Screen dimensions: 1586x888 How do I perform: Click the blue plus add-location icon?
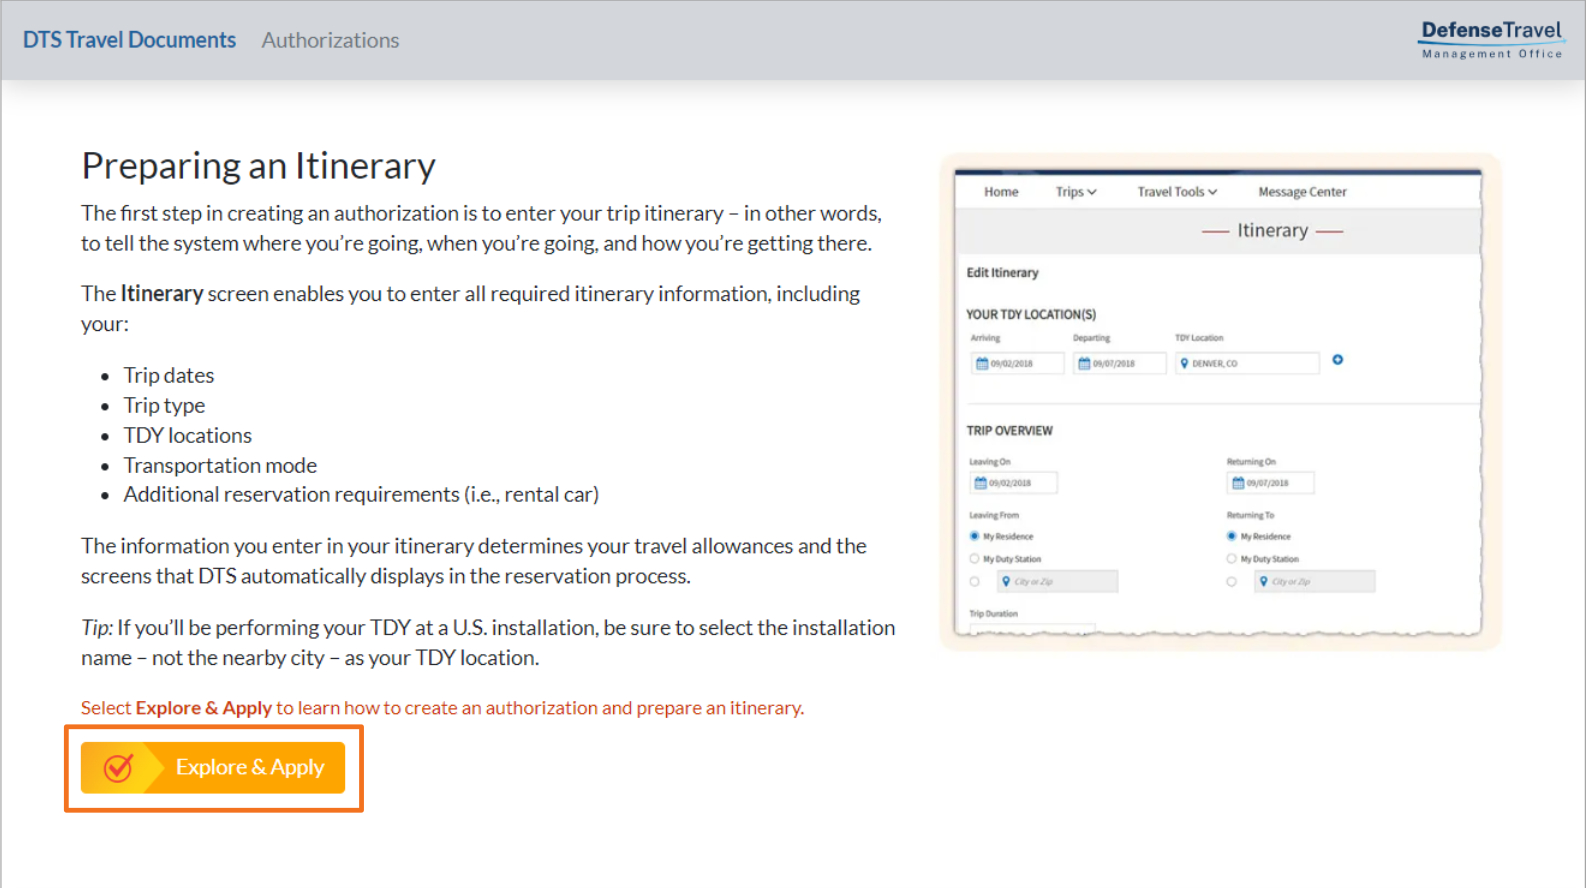coord(1338,360)
